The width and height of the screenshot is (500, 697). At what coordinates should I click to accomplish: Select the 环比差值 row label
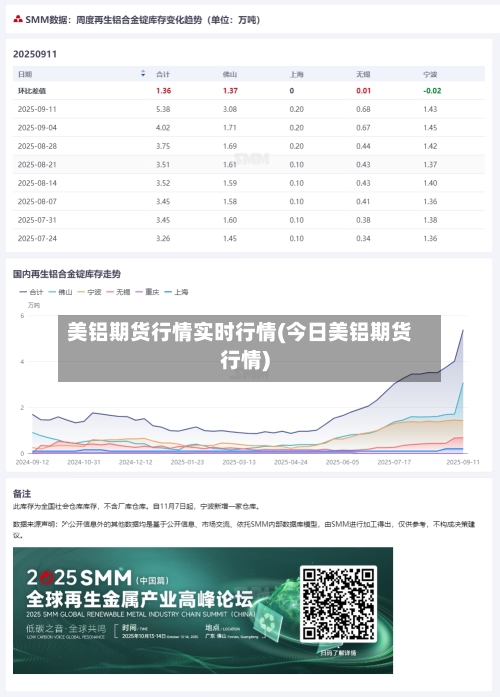(32, 91)
